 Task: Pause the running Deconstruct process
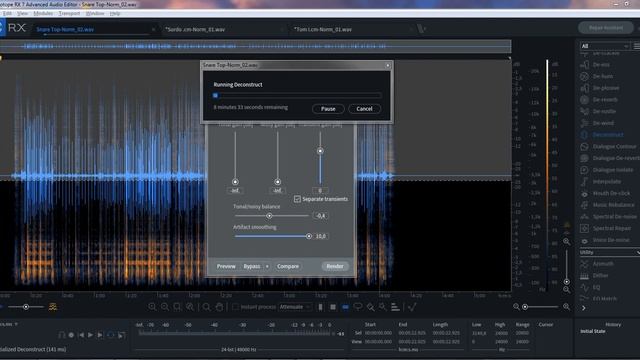coord(328,109)
